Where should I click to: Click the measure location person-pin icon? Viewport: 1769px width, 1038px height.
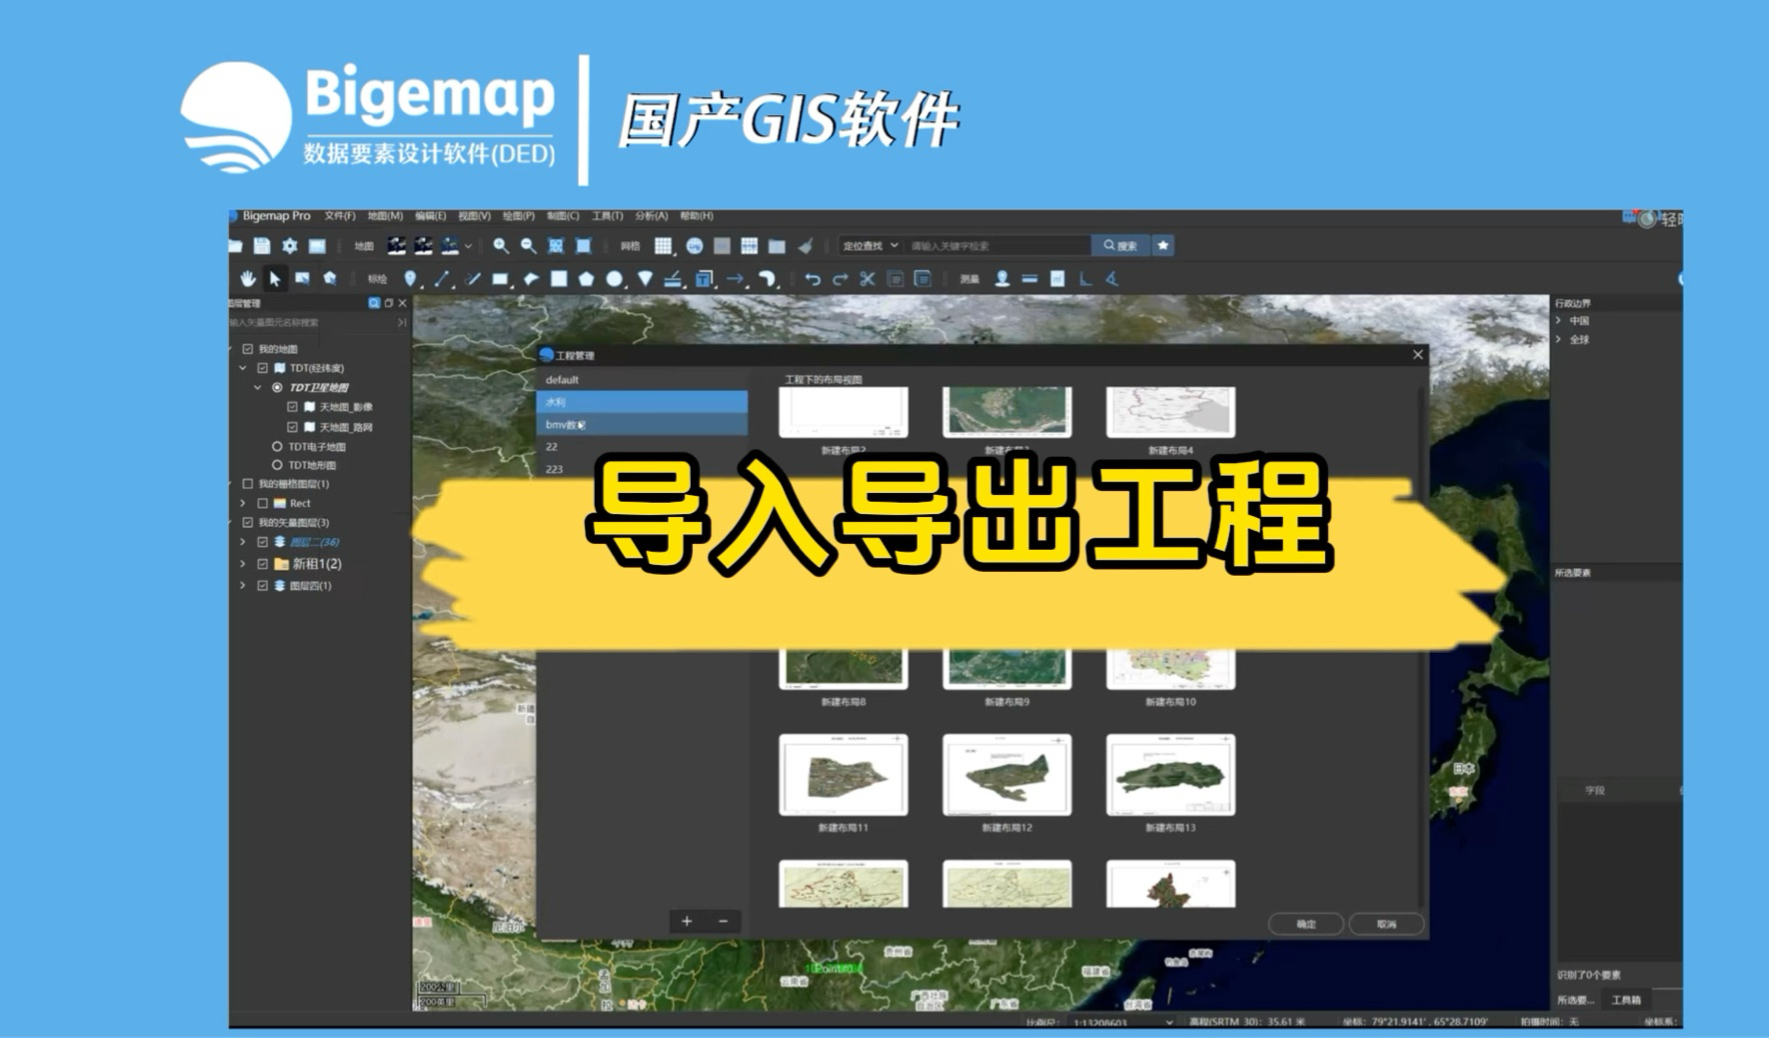tap(1002, 279)
